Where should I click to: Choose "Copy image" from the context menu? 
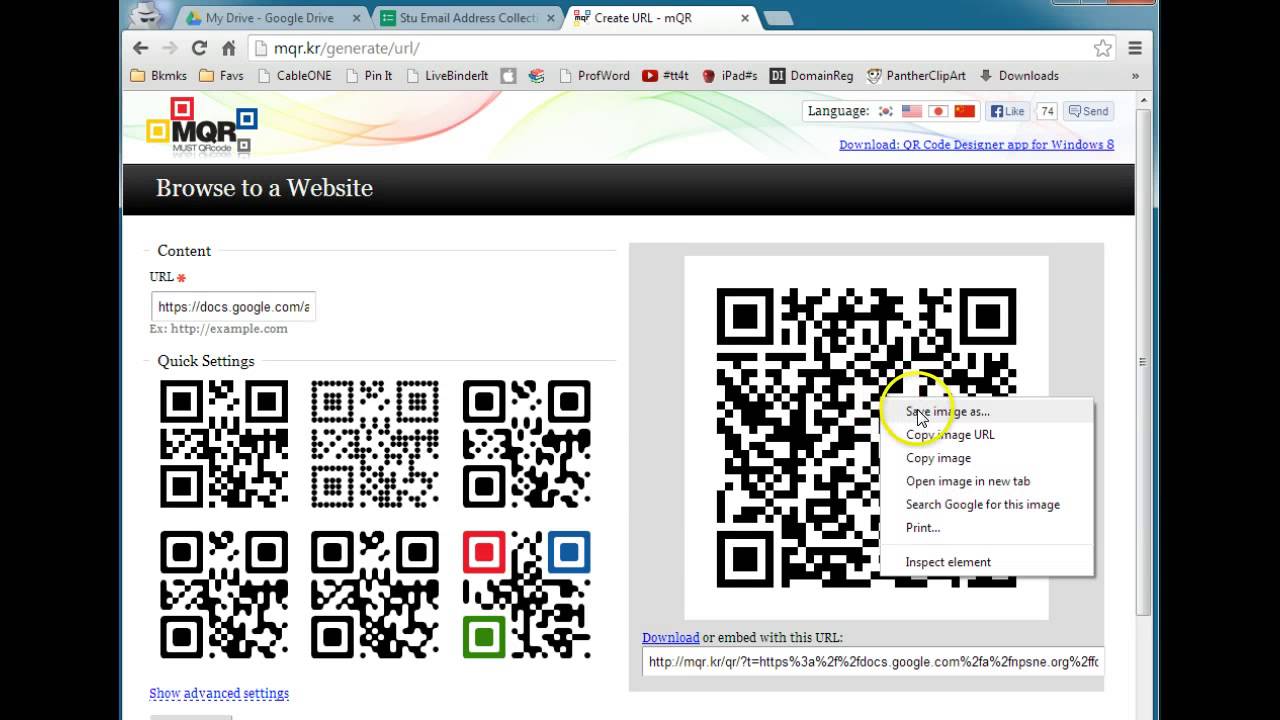(987, 457)
